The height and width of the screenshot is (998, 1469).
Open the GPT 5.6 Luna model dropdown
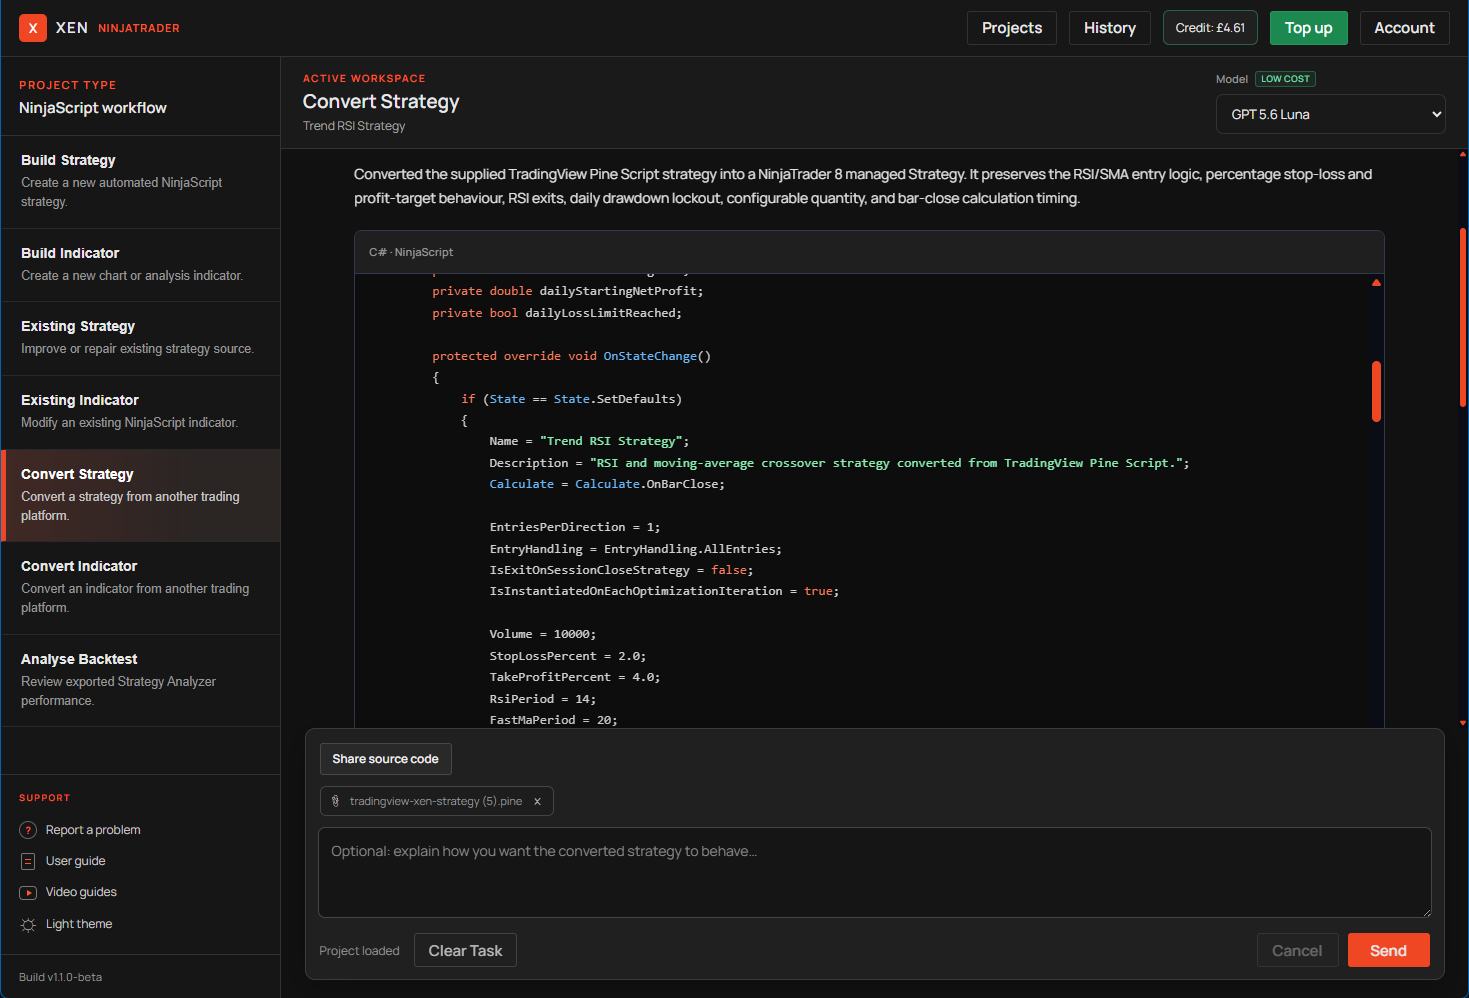[1331, 114]
